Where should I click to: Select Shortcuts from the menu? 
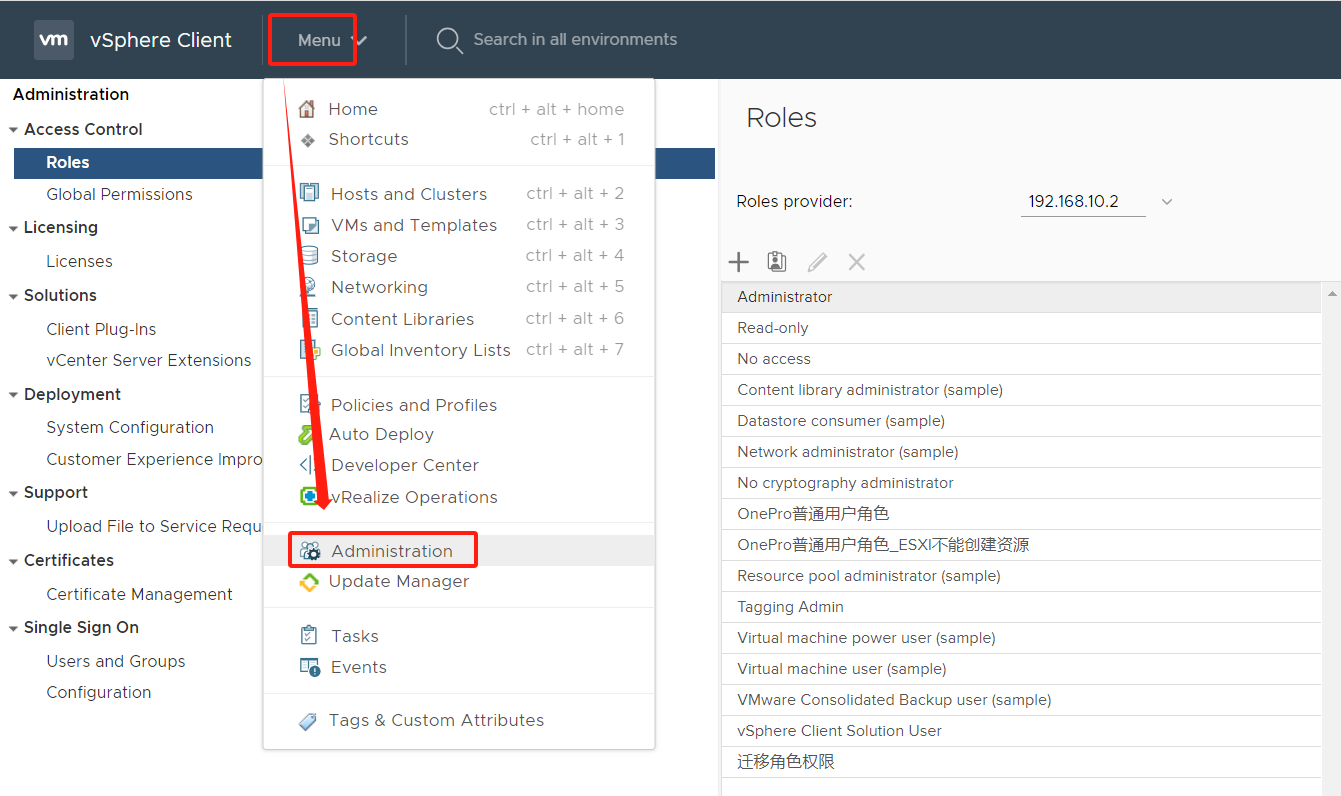tap(459, 139)
